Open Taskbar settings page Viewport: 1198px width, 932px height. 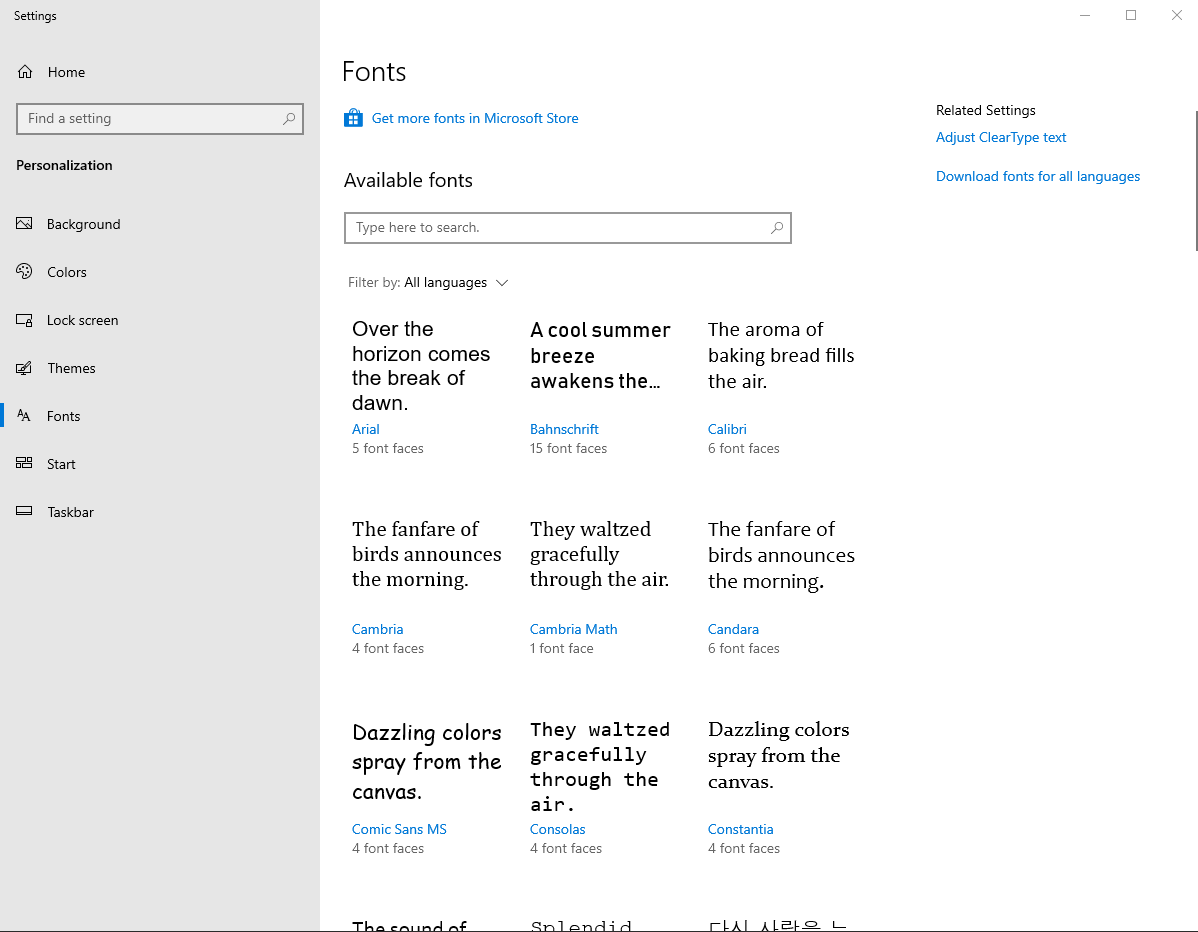70,513
